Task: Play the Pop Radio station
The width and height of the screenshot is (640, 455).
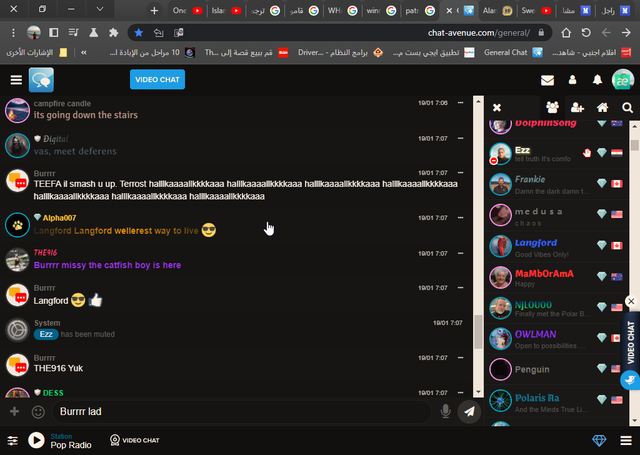Action: tap(36, 440)
